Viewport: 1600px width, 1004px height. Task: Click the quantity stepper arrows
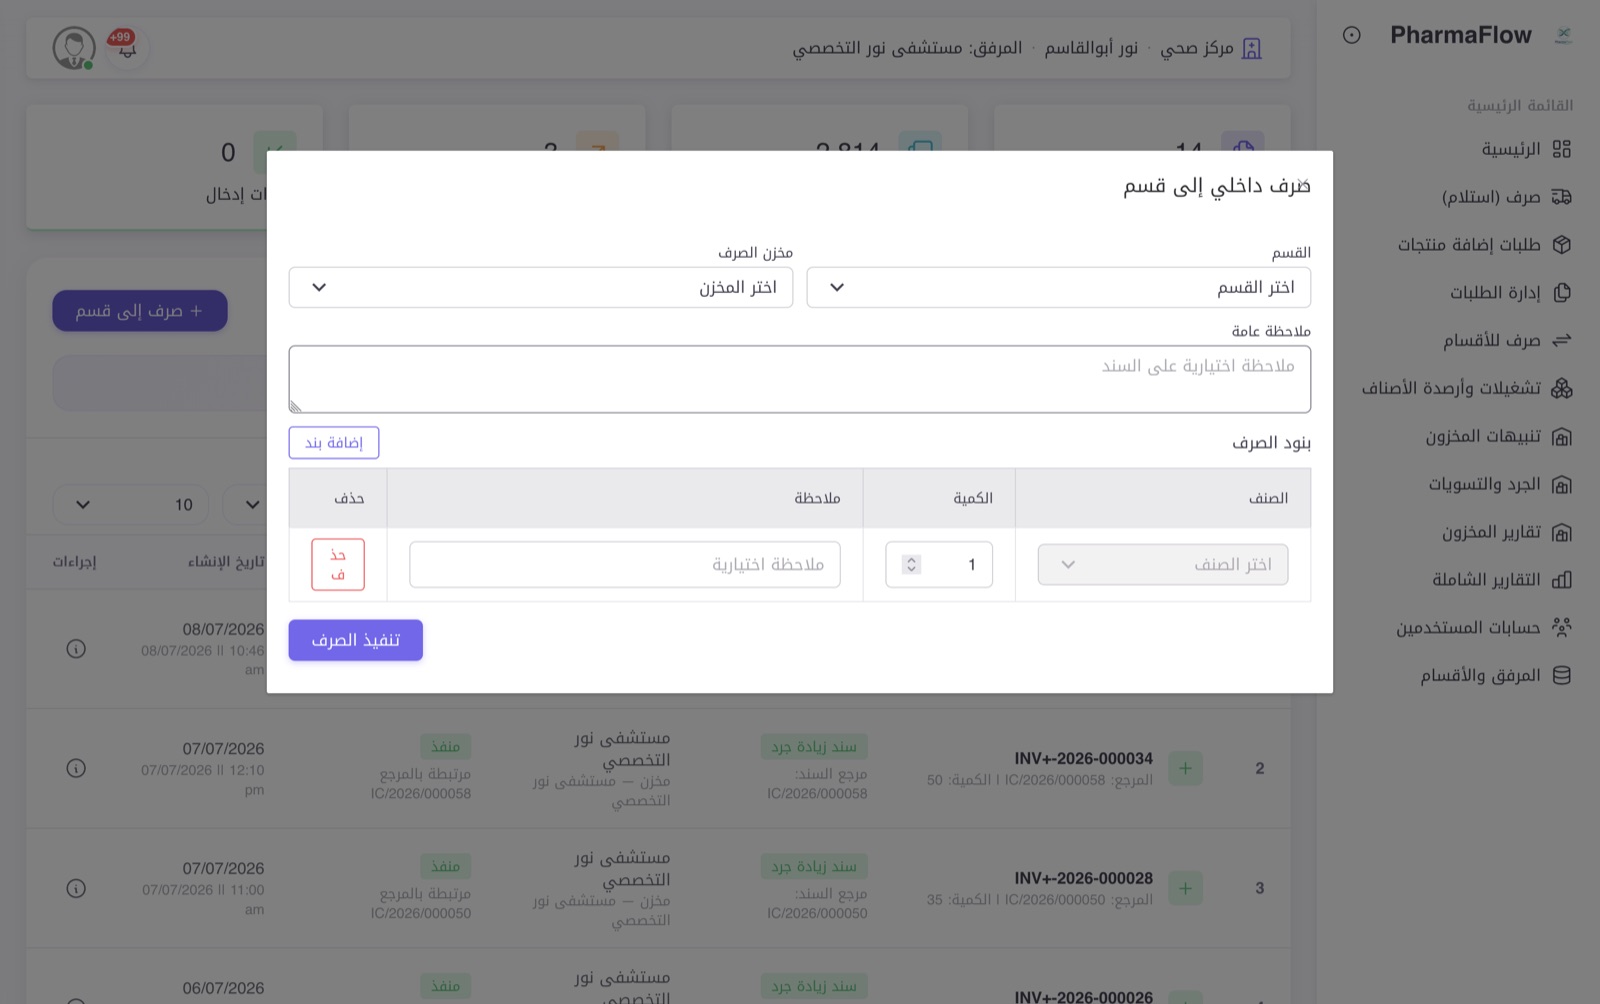[x=911, y=565]
